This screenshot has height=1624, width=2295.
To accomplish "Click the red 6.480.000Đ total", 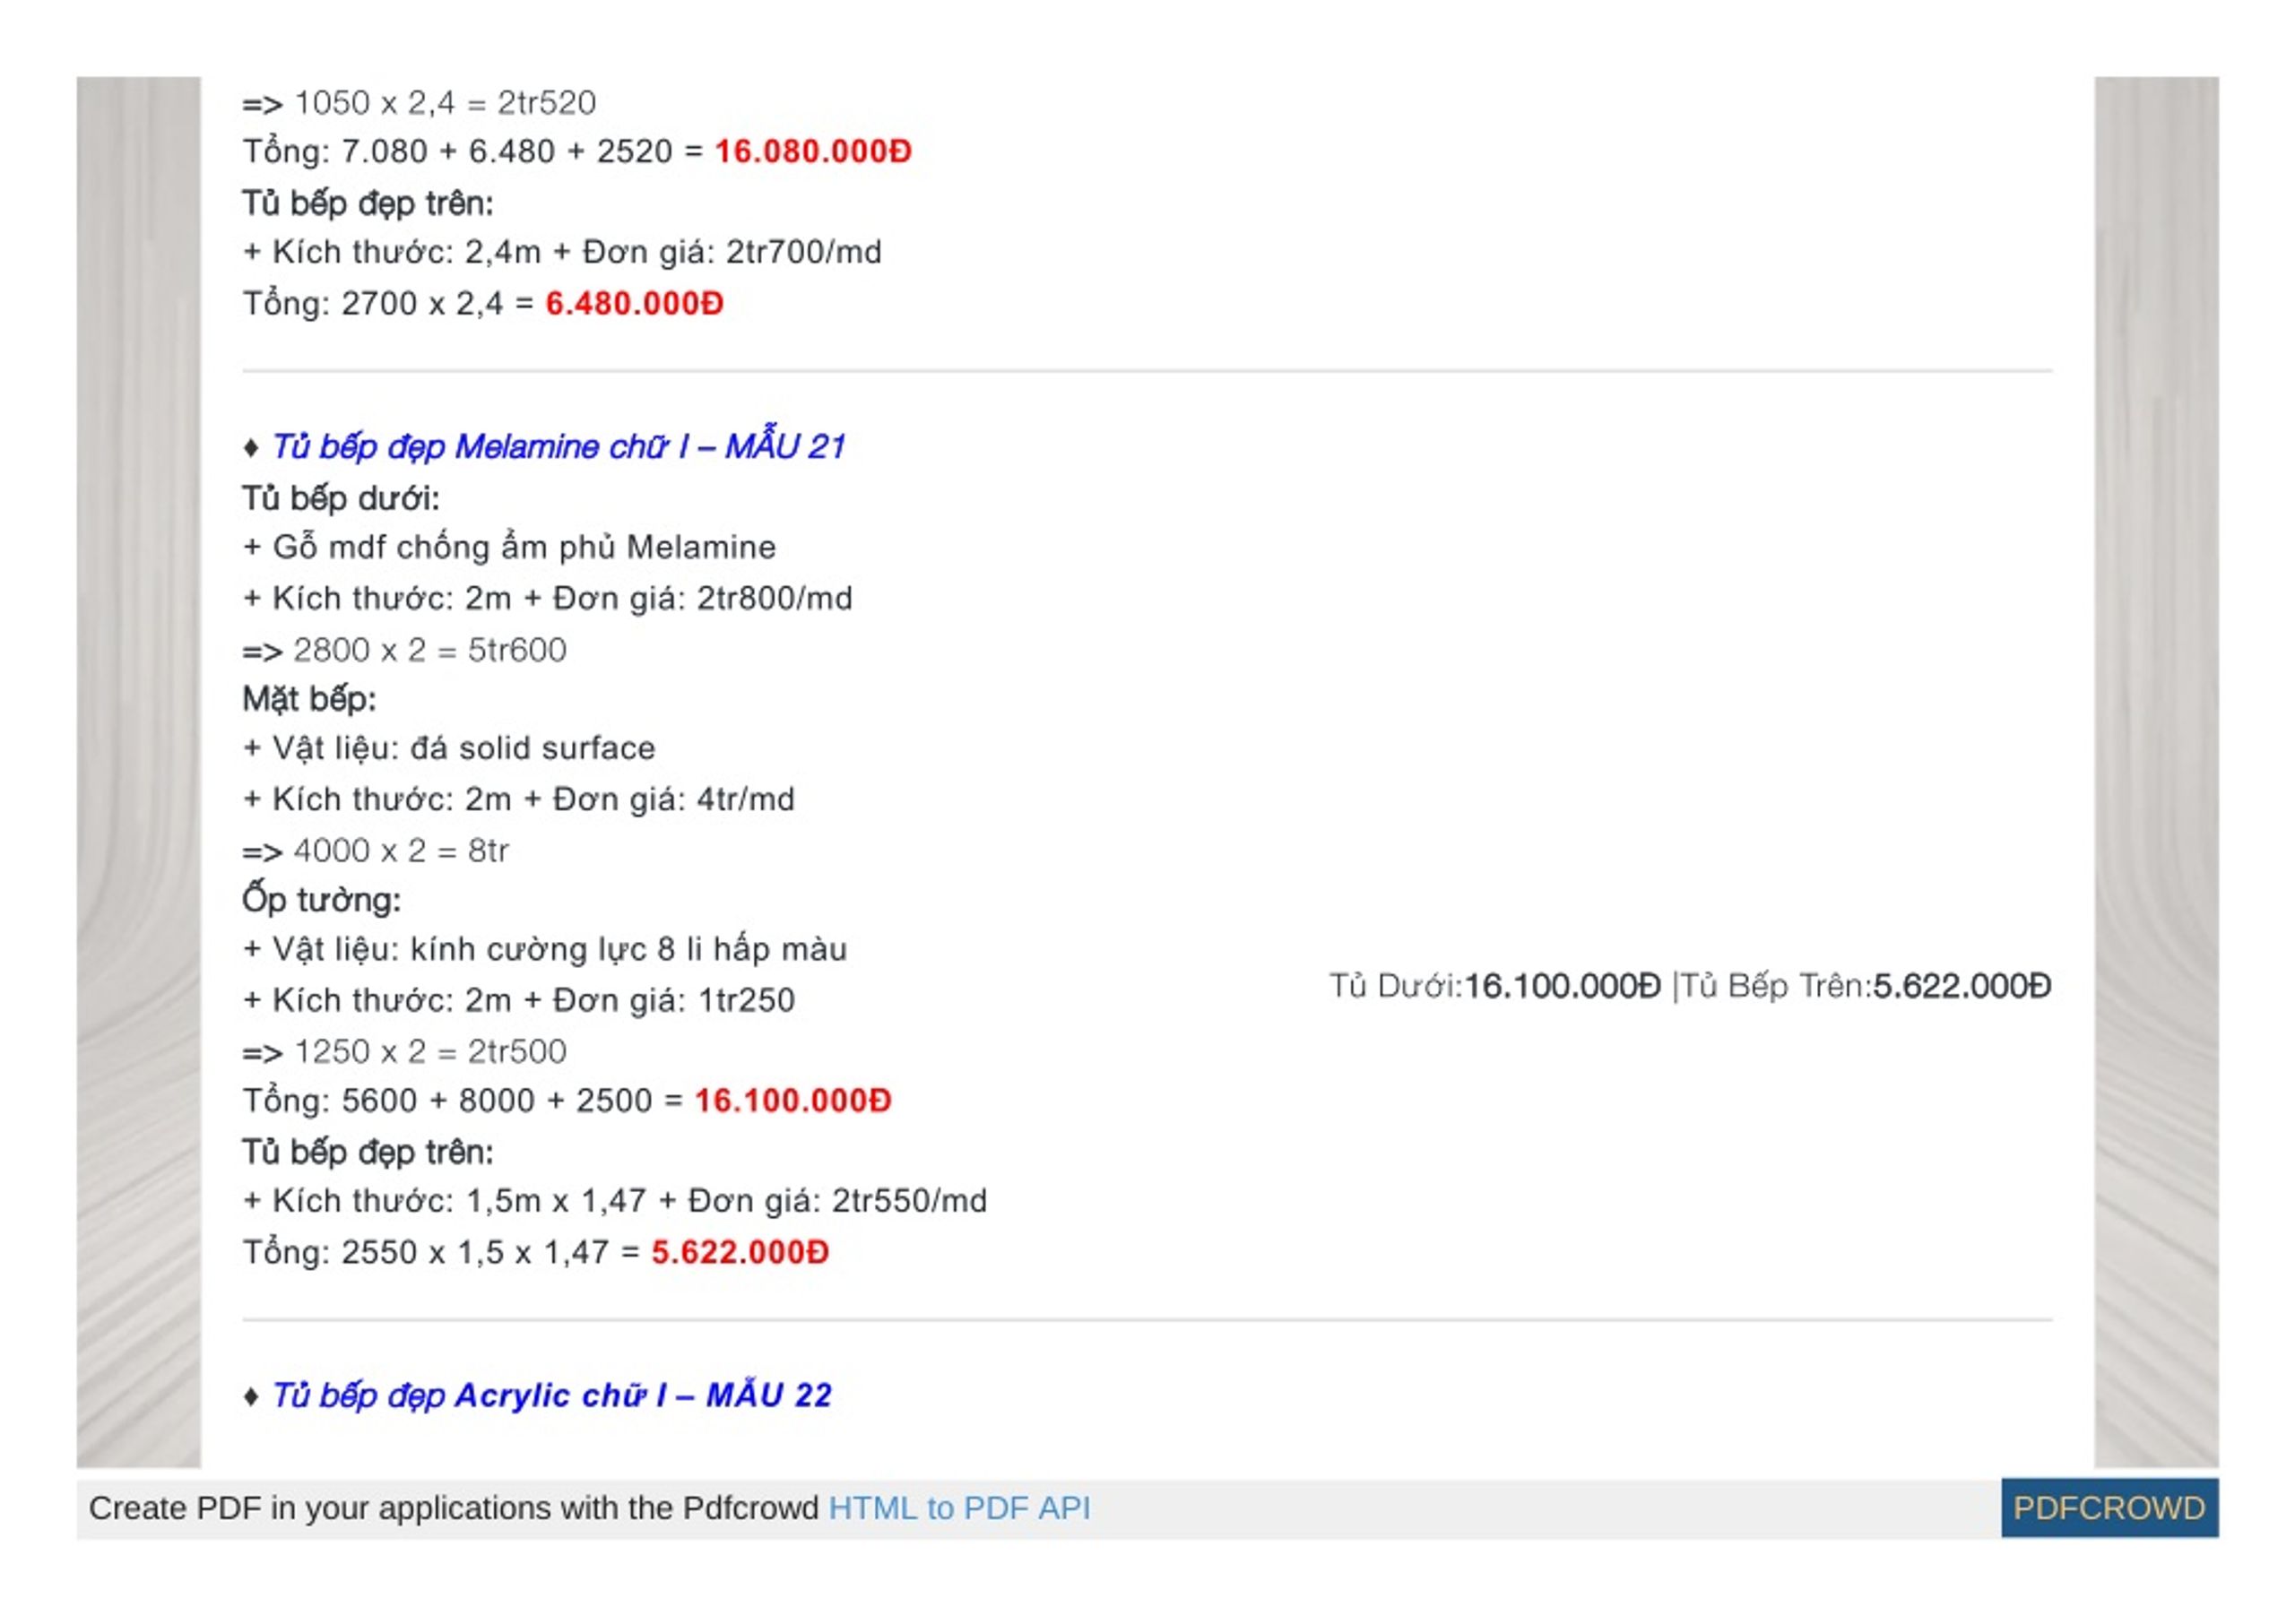I will click(634, 303).
